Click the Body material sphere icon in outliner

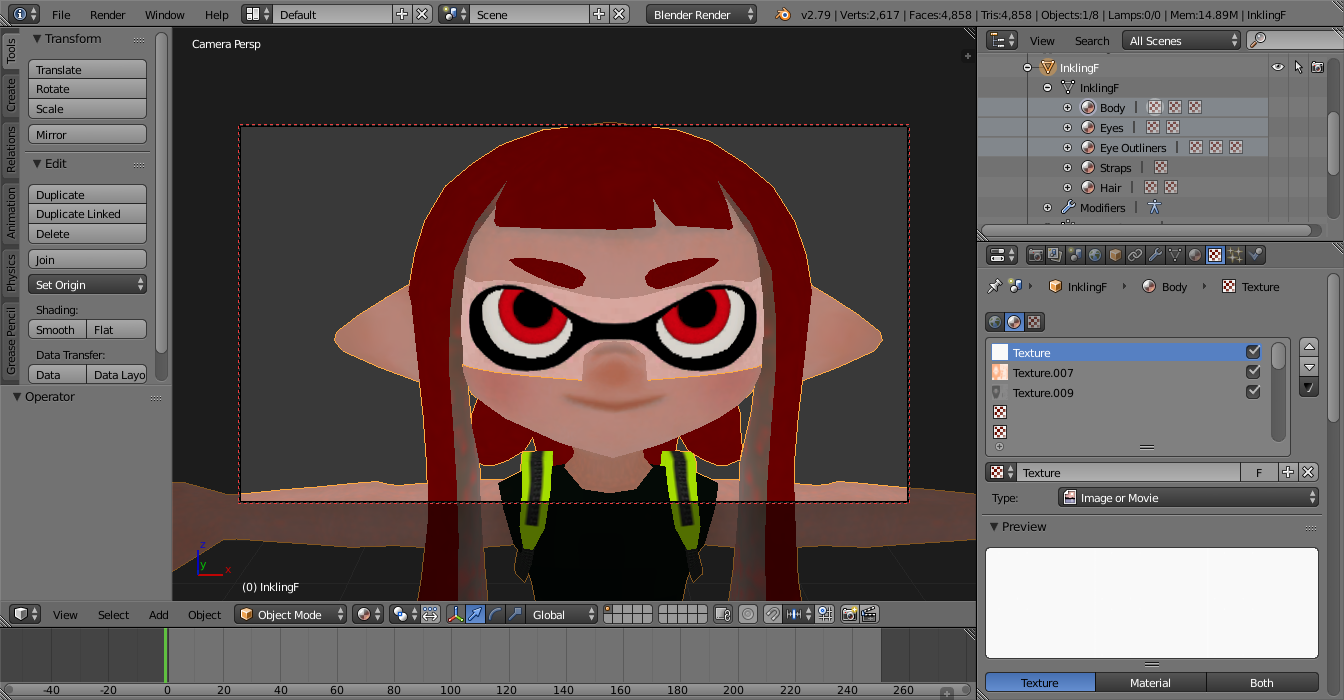[1089, 108]
